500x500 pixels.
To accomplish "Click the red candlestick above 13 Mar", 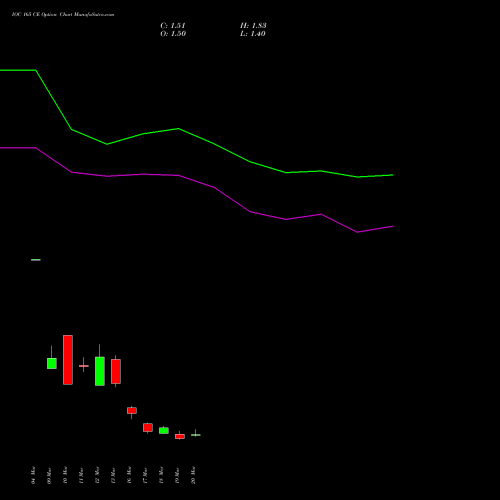I will [116, 371].
